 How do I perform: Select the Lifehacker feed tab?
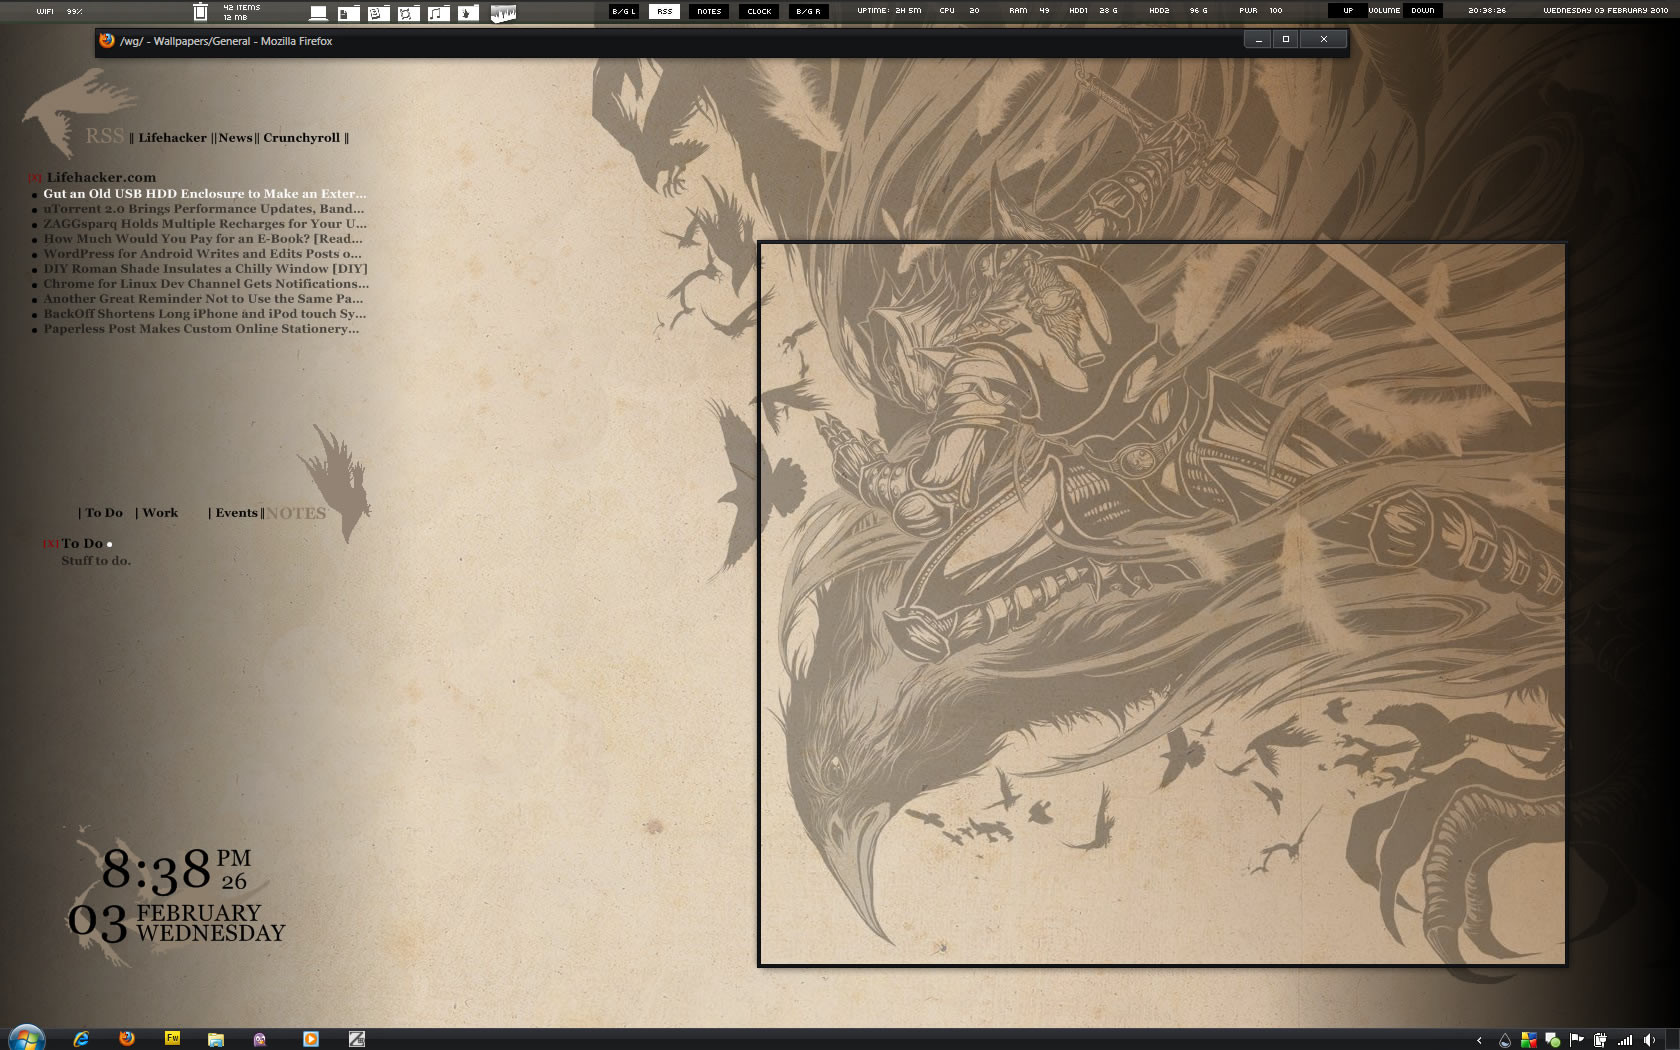pos(172,138)
